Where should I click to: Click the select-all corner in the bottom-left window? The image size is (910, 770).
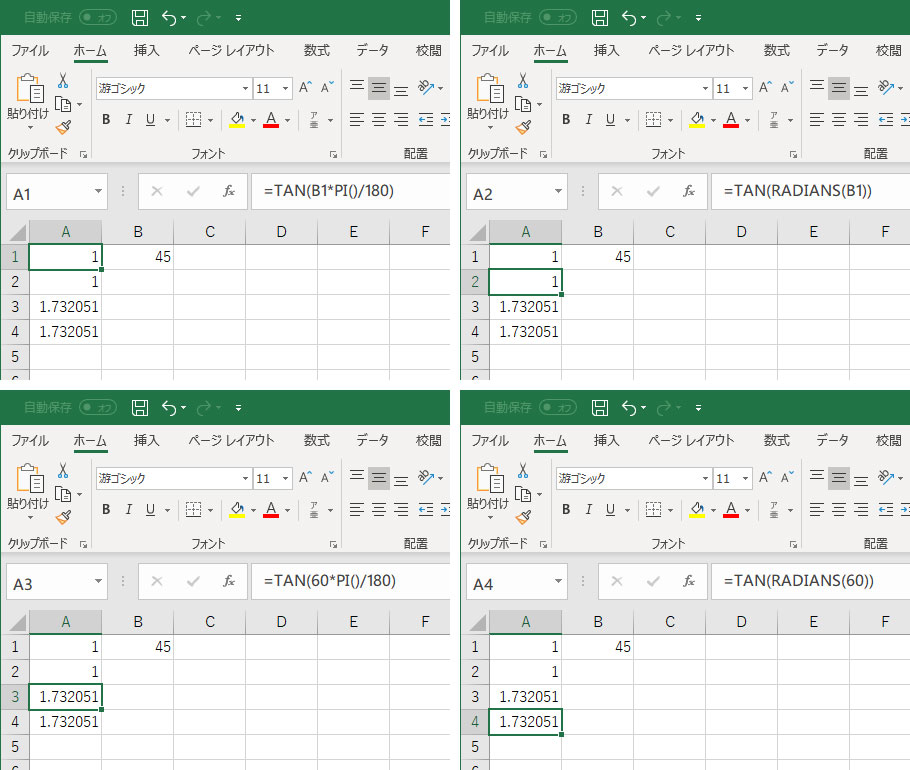pos(18,622)
